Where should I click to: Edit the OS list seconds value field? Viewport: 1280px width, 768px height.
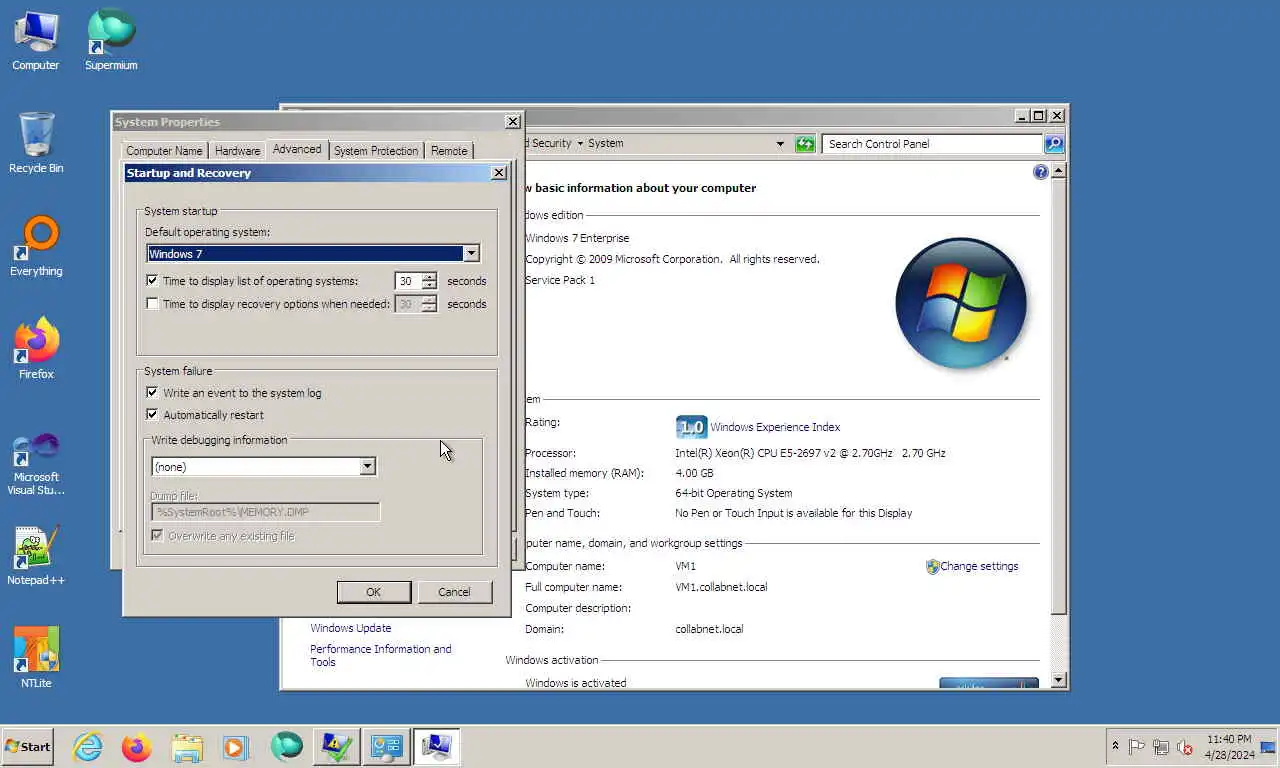point(408,281)
